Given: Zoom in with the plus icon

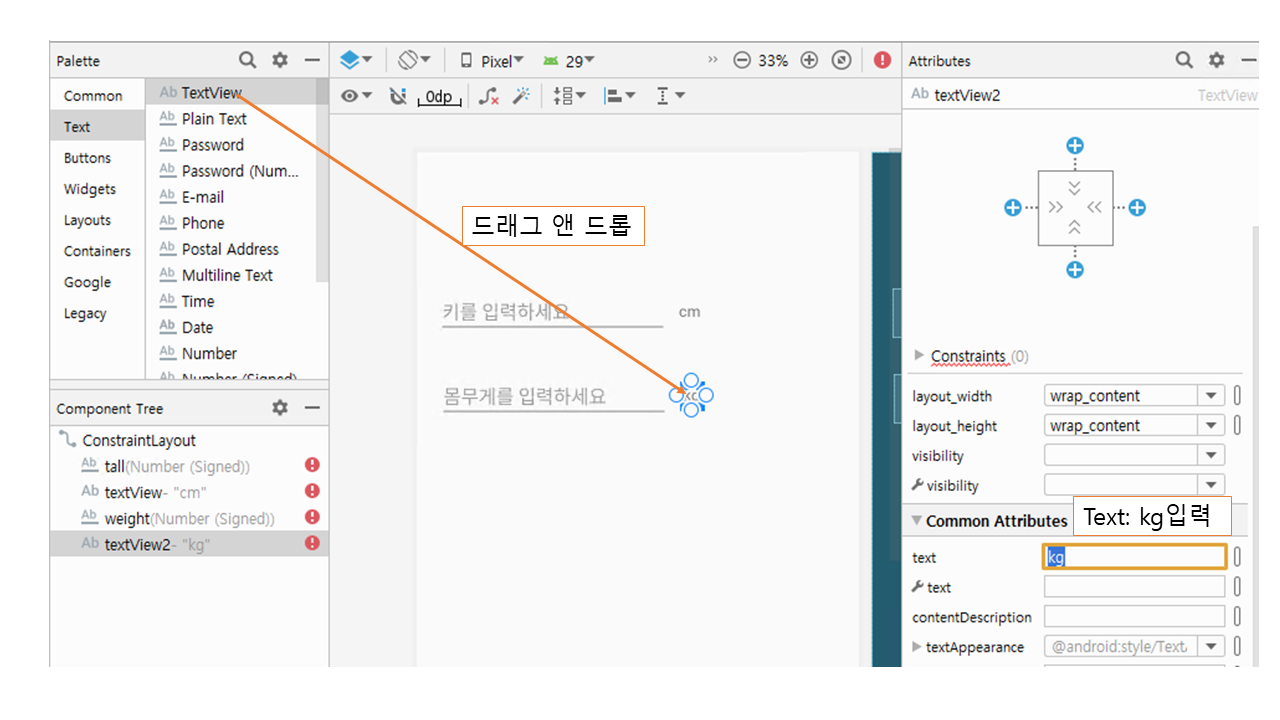Looking at the screenshot, I should pos(809,60).
